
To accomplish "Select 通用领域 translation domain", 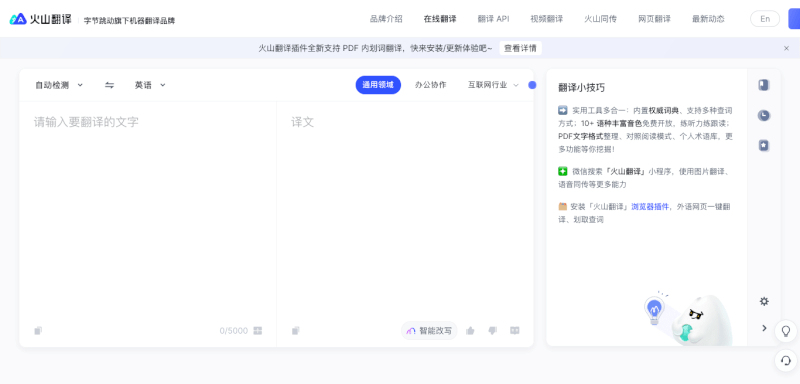I will point(378,85).
